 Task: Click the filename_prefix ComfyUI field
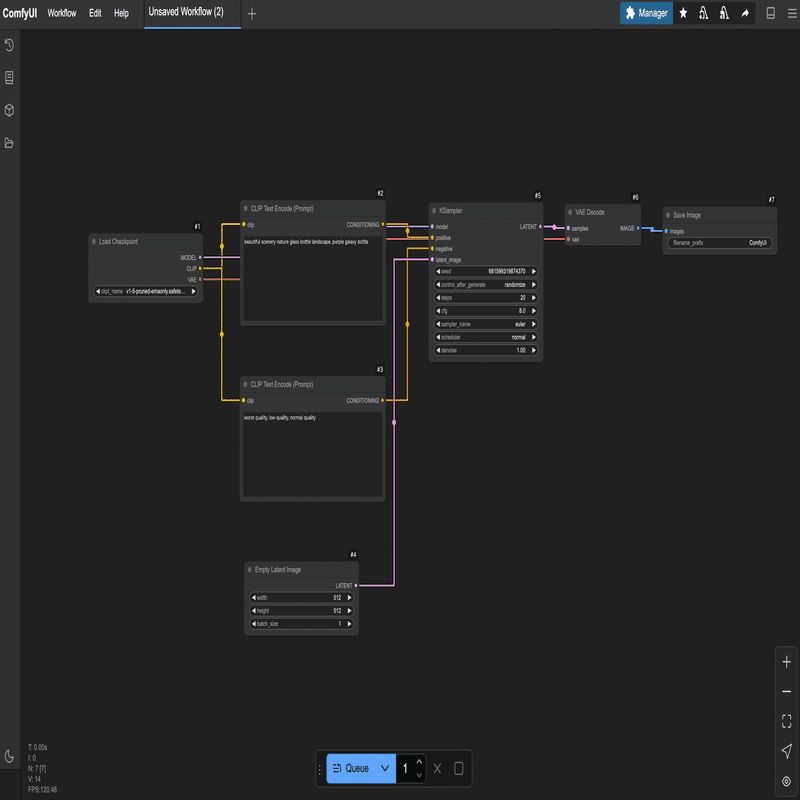(720, 243)
